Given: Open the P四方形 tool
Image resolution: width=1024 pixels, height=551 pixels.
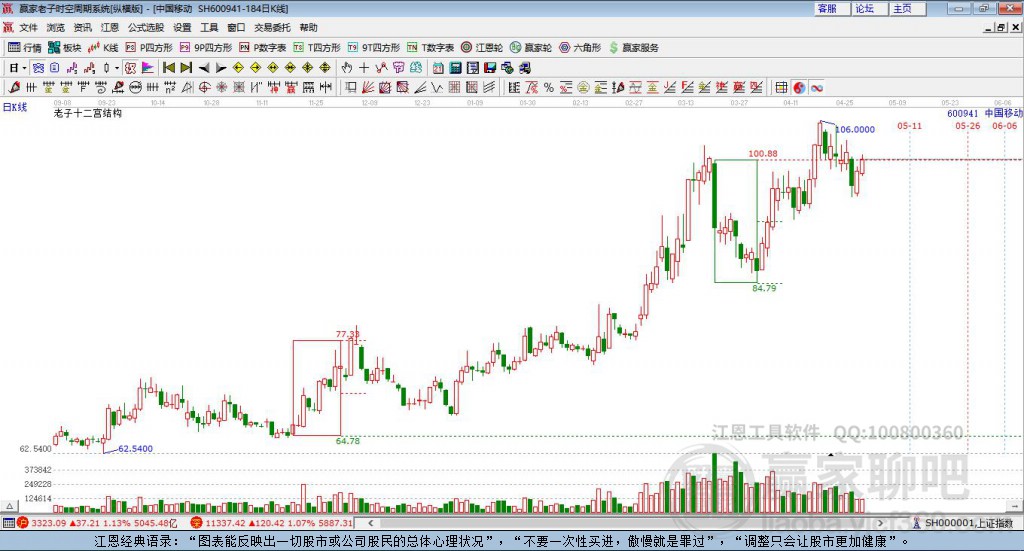Looking at the screenshot, I should [149, 48].
